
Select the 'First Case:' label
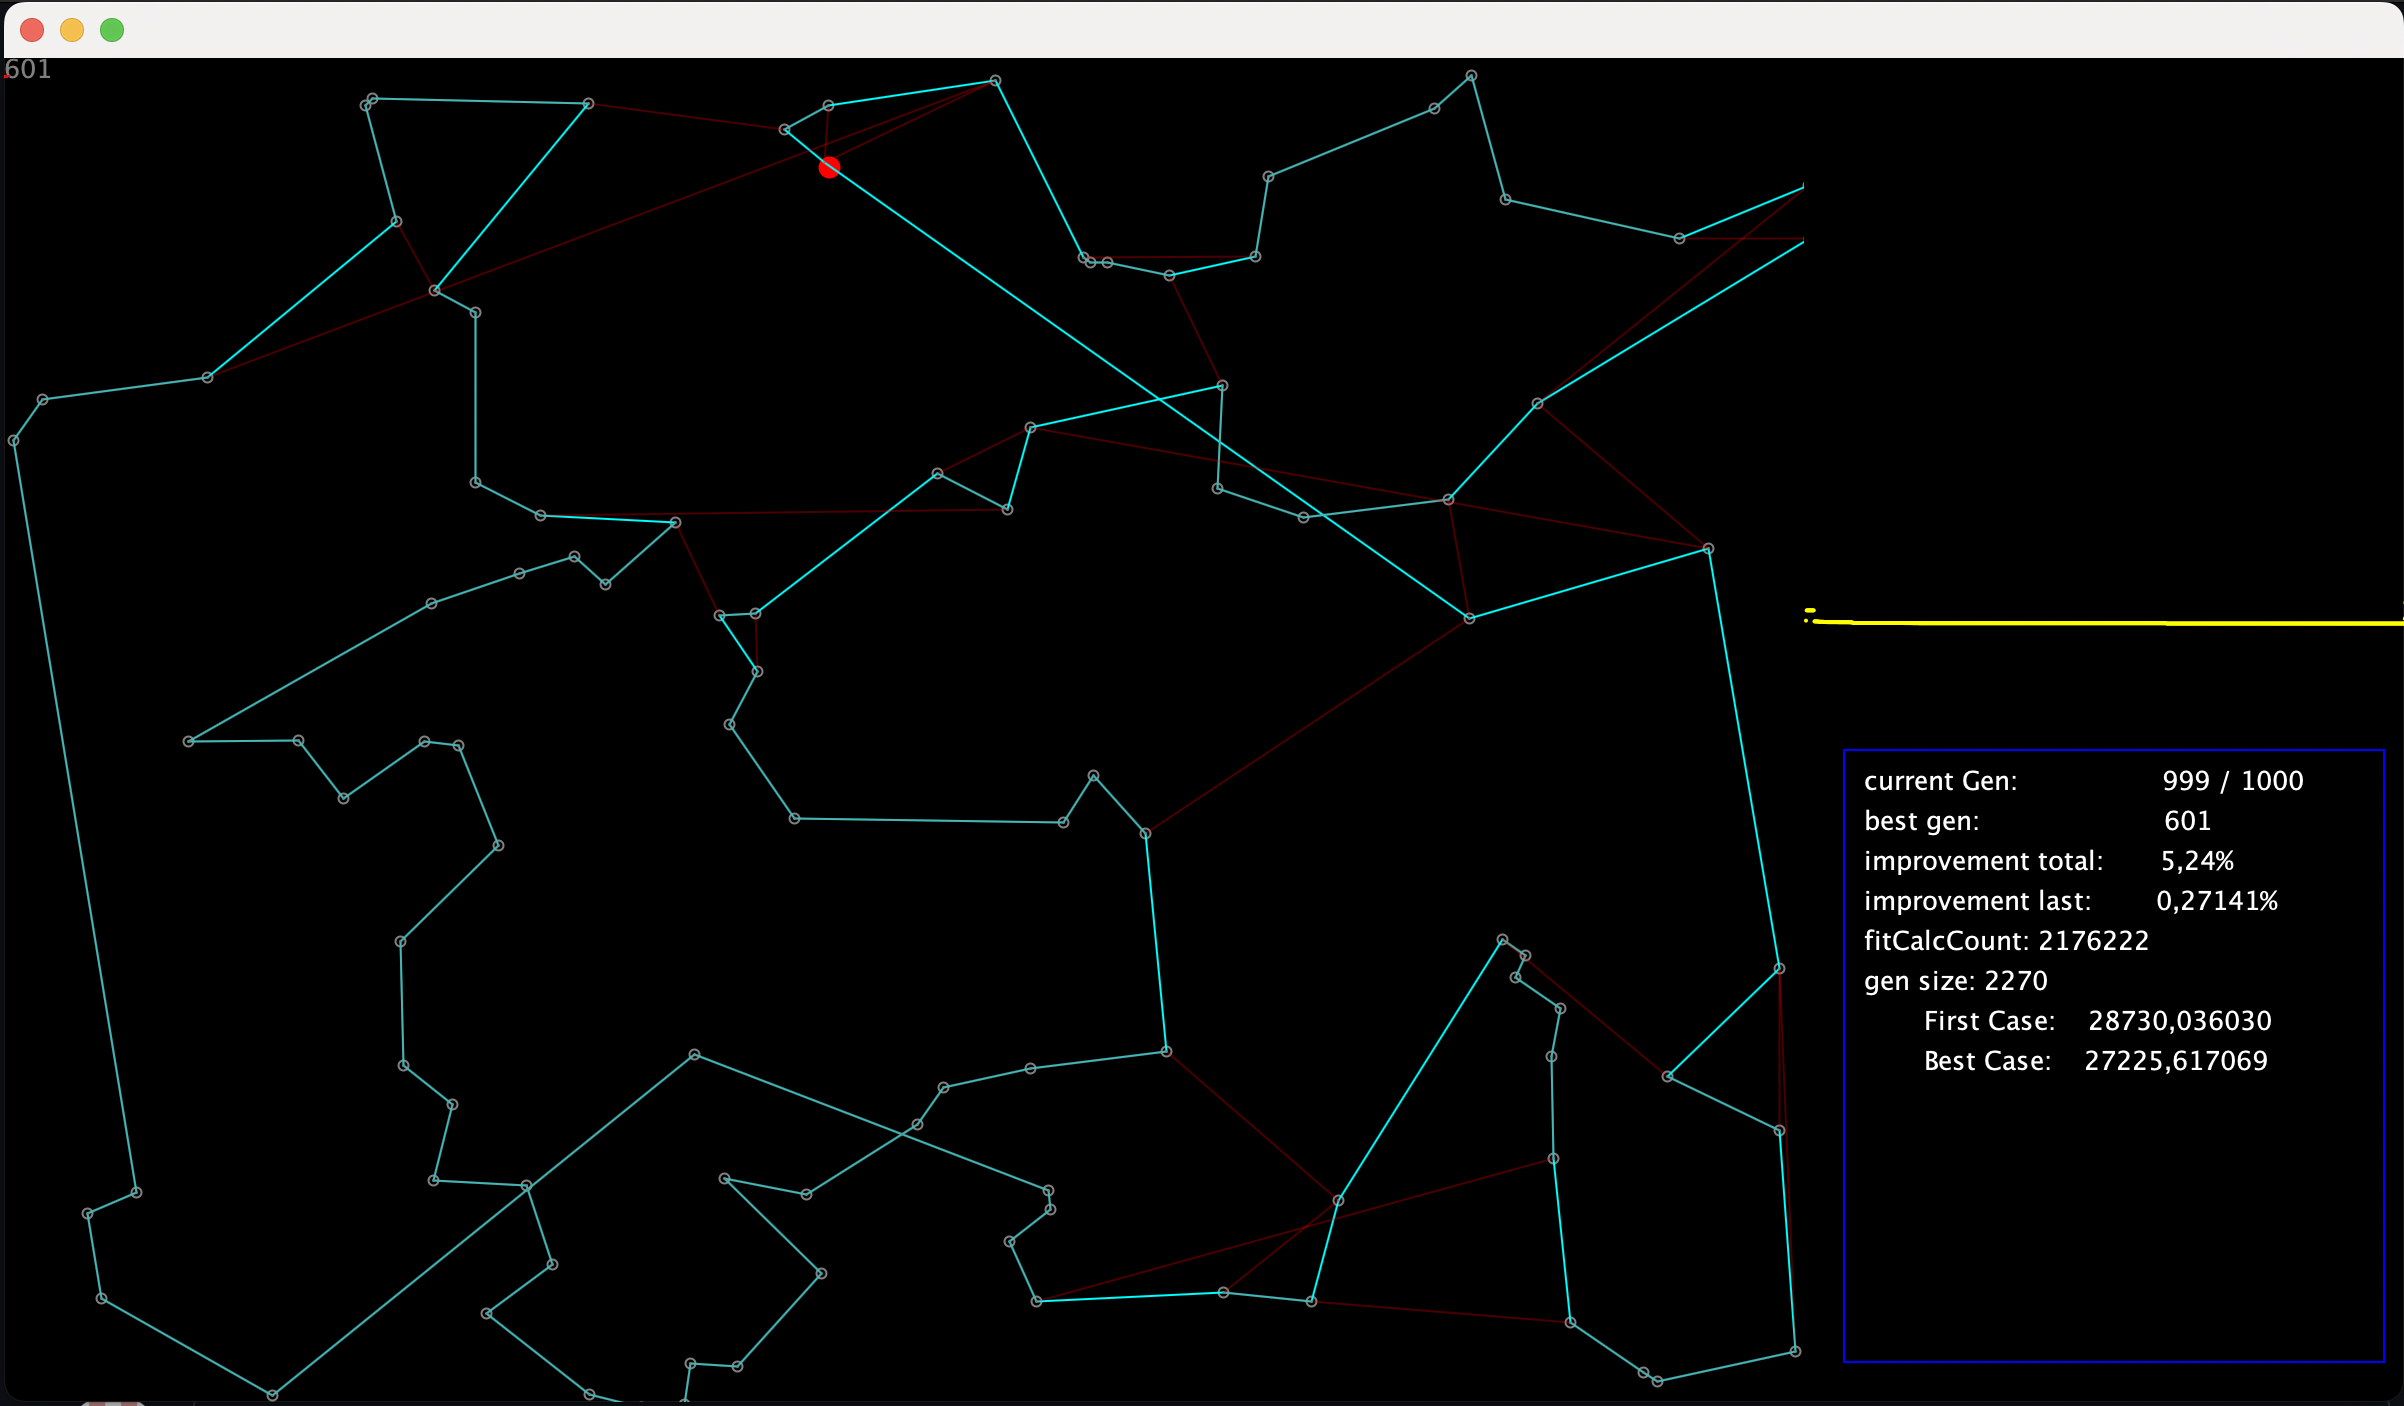(1989, 1021)
